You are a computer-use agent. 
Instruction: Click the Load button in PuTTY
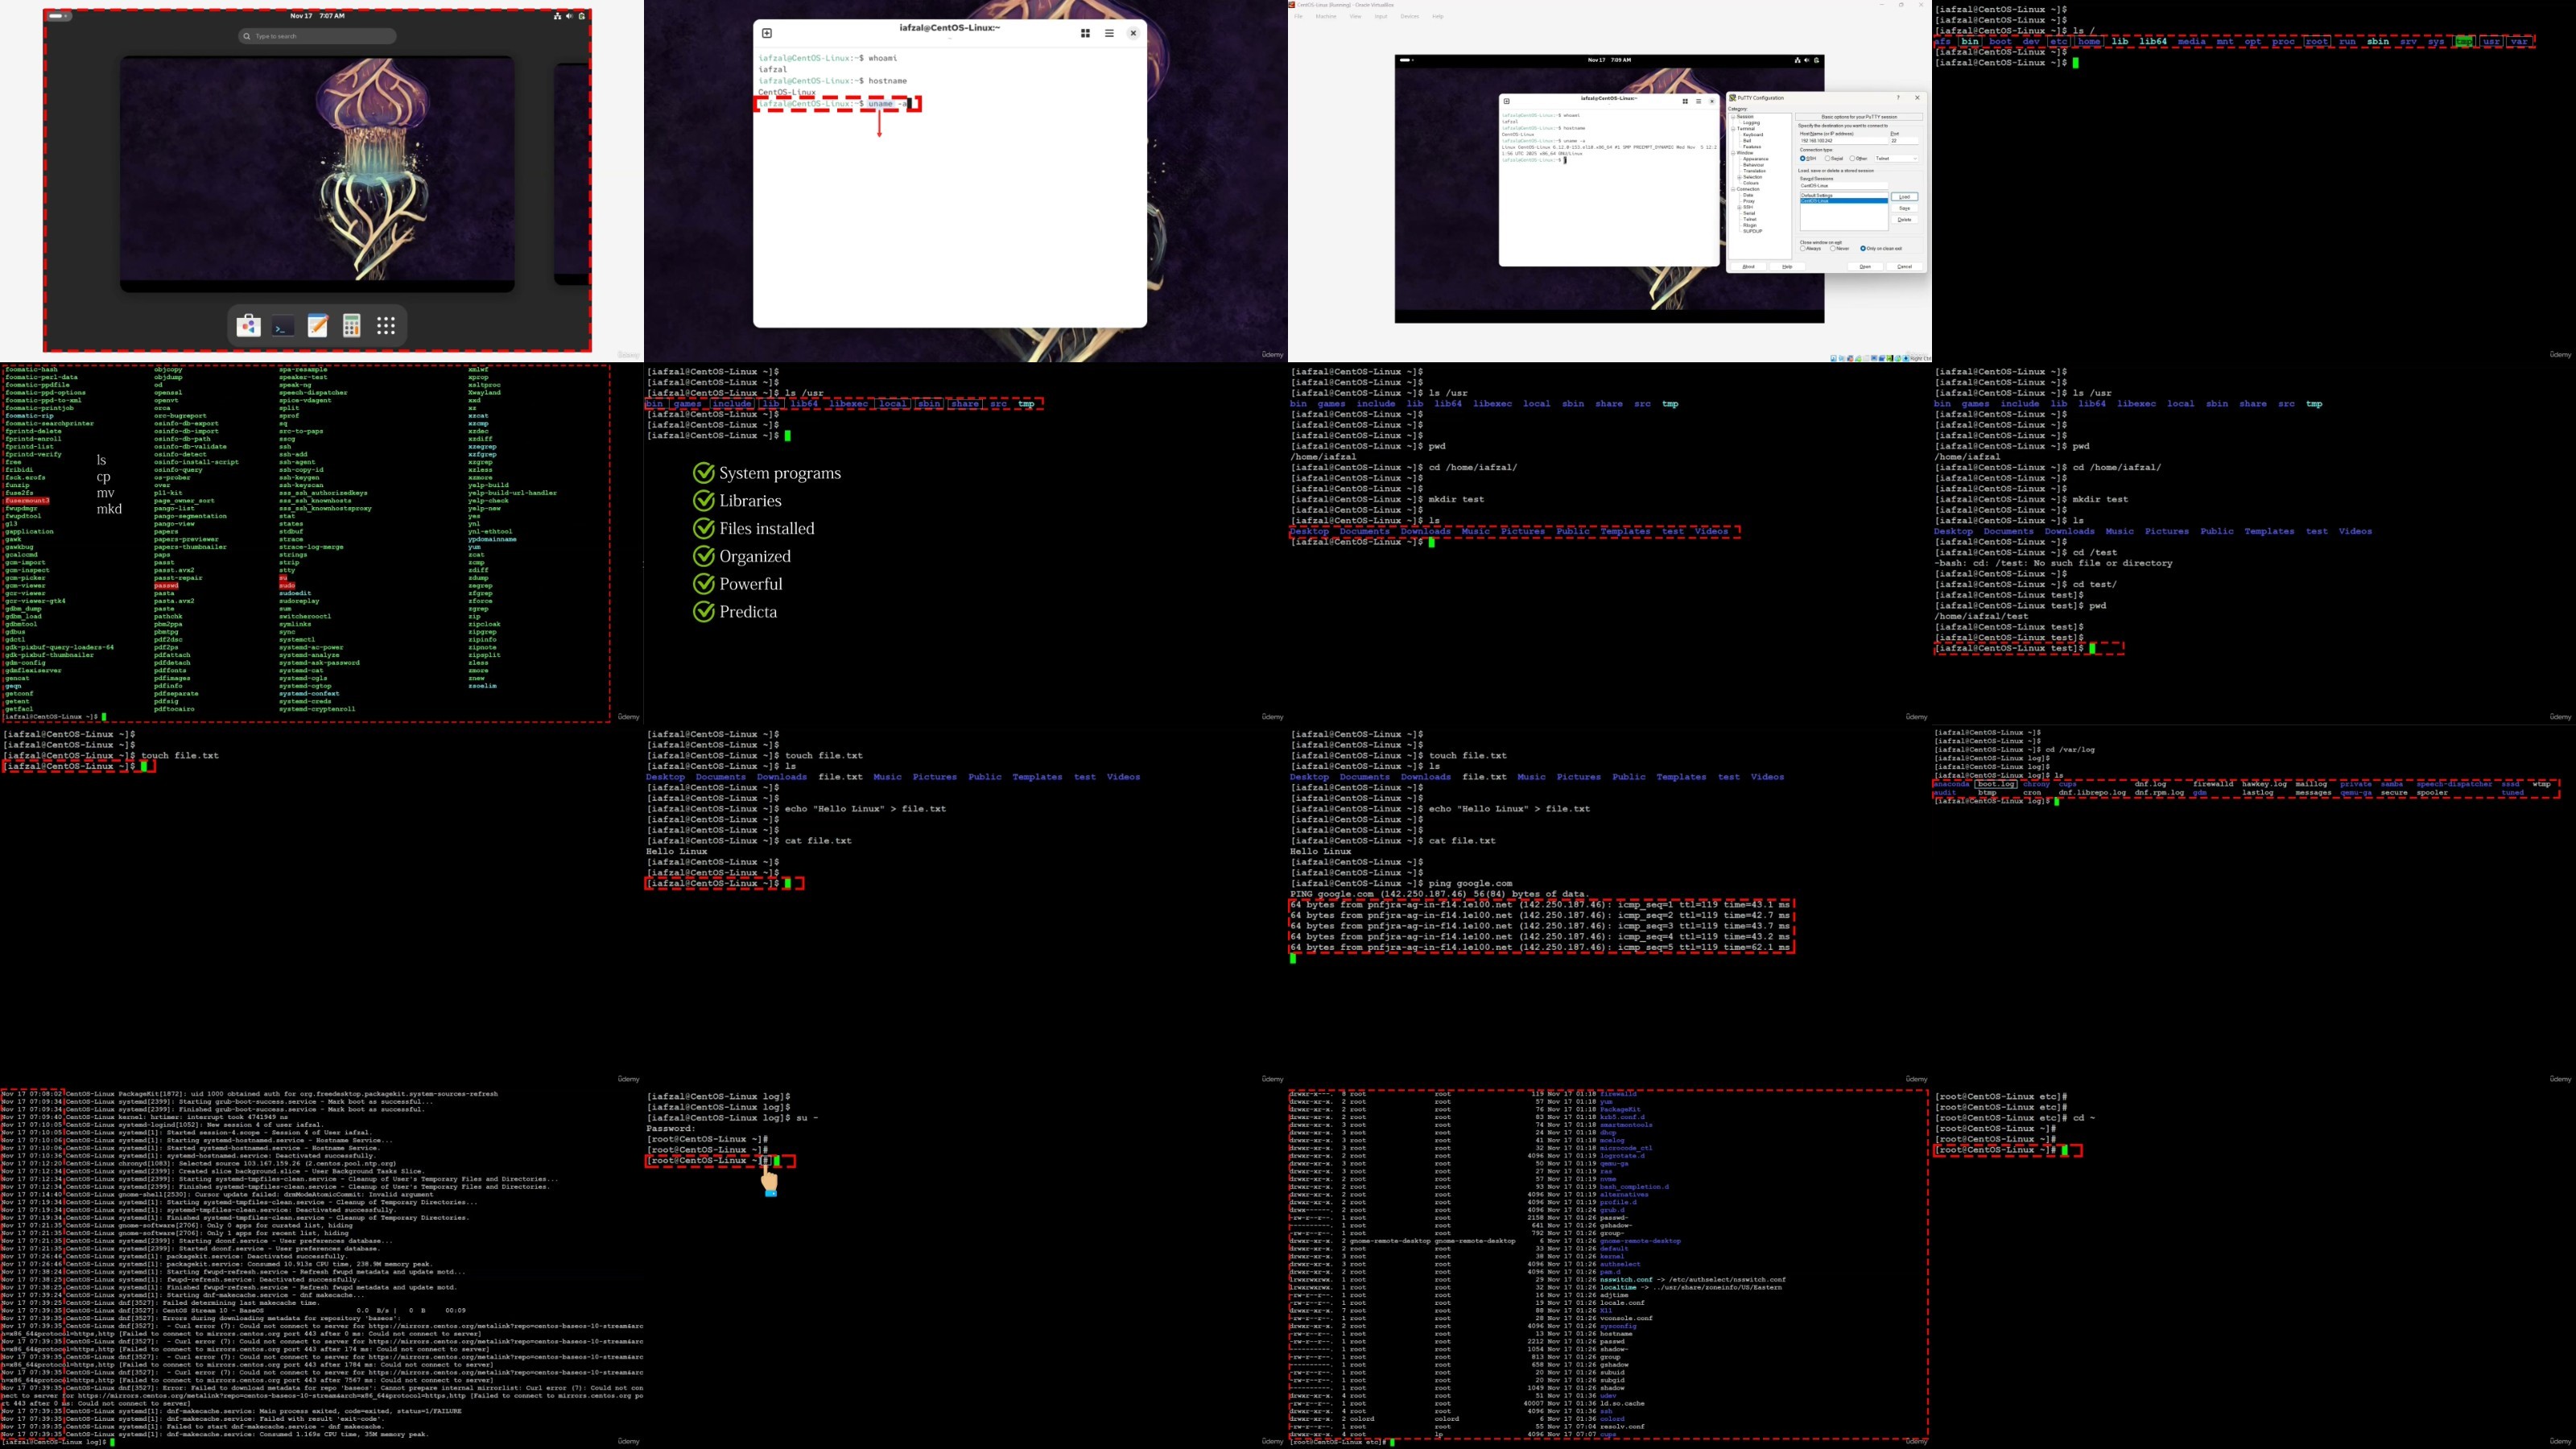(1905, 197)
